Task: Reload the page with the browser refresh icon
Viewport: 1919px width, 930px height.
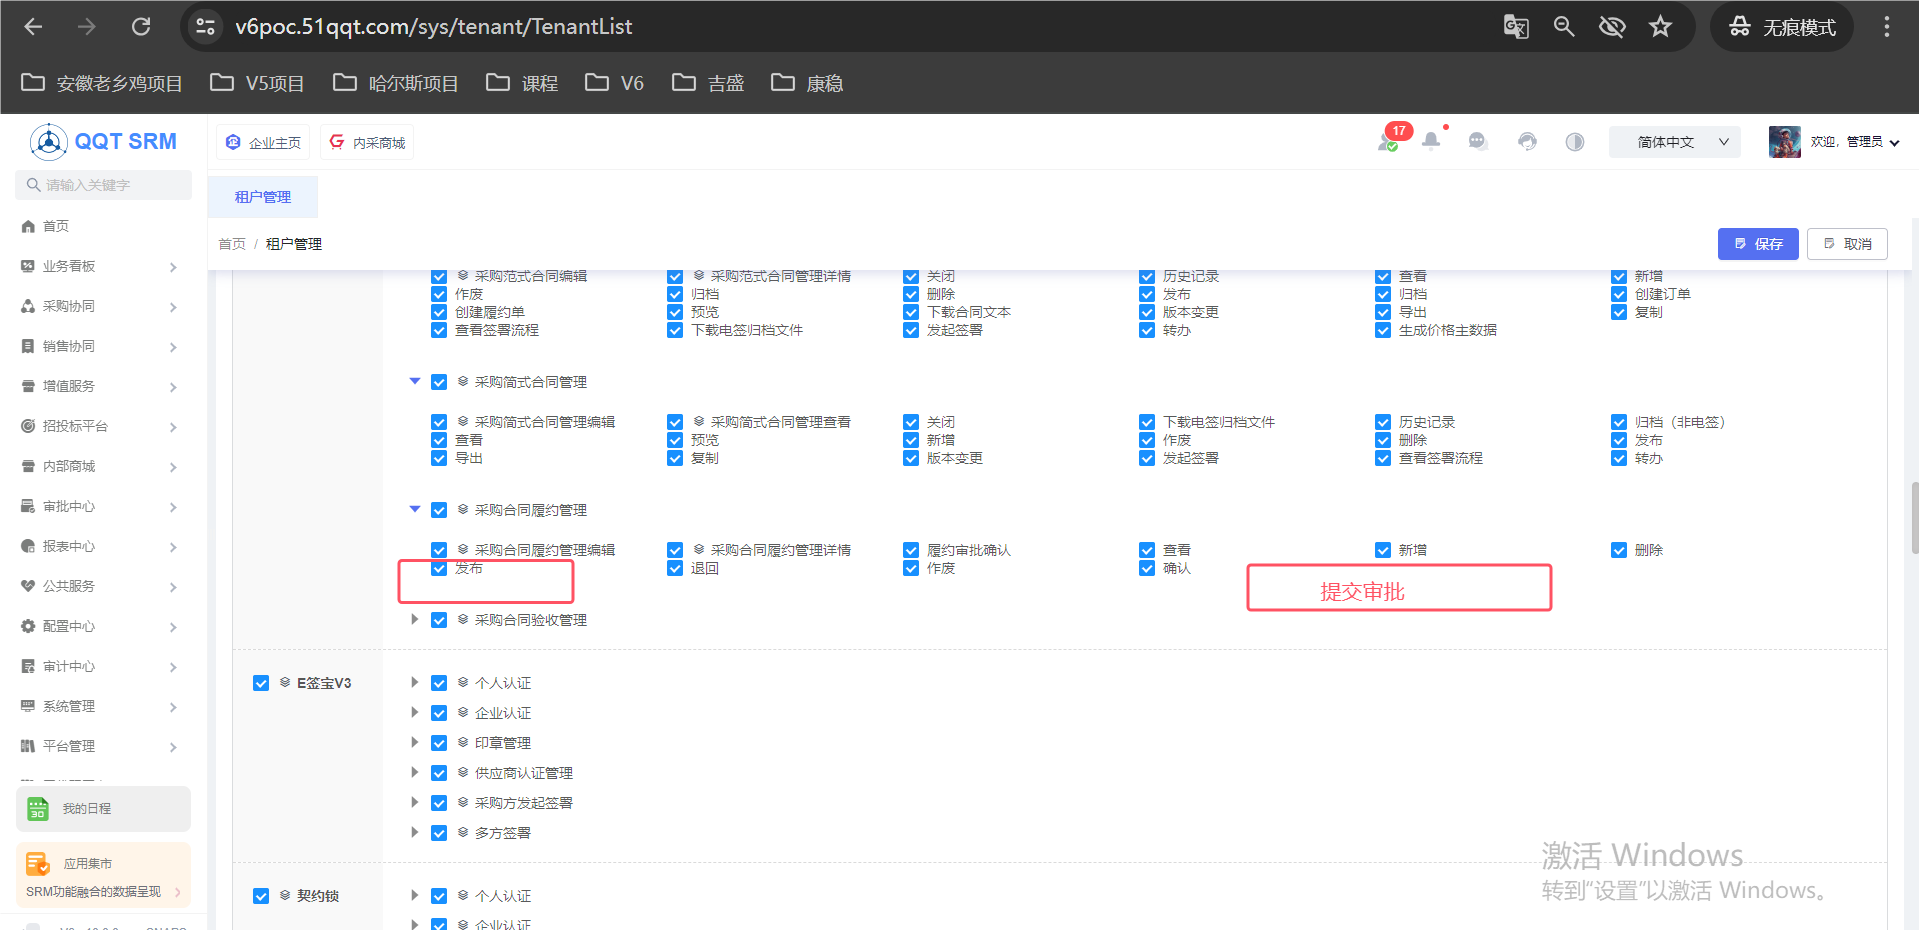Action: click(x=141, y=27)
